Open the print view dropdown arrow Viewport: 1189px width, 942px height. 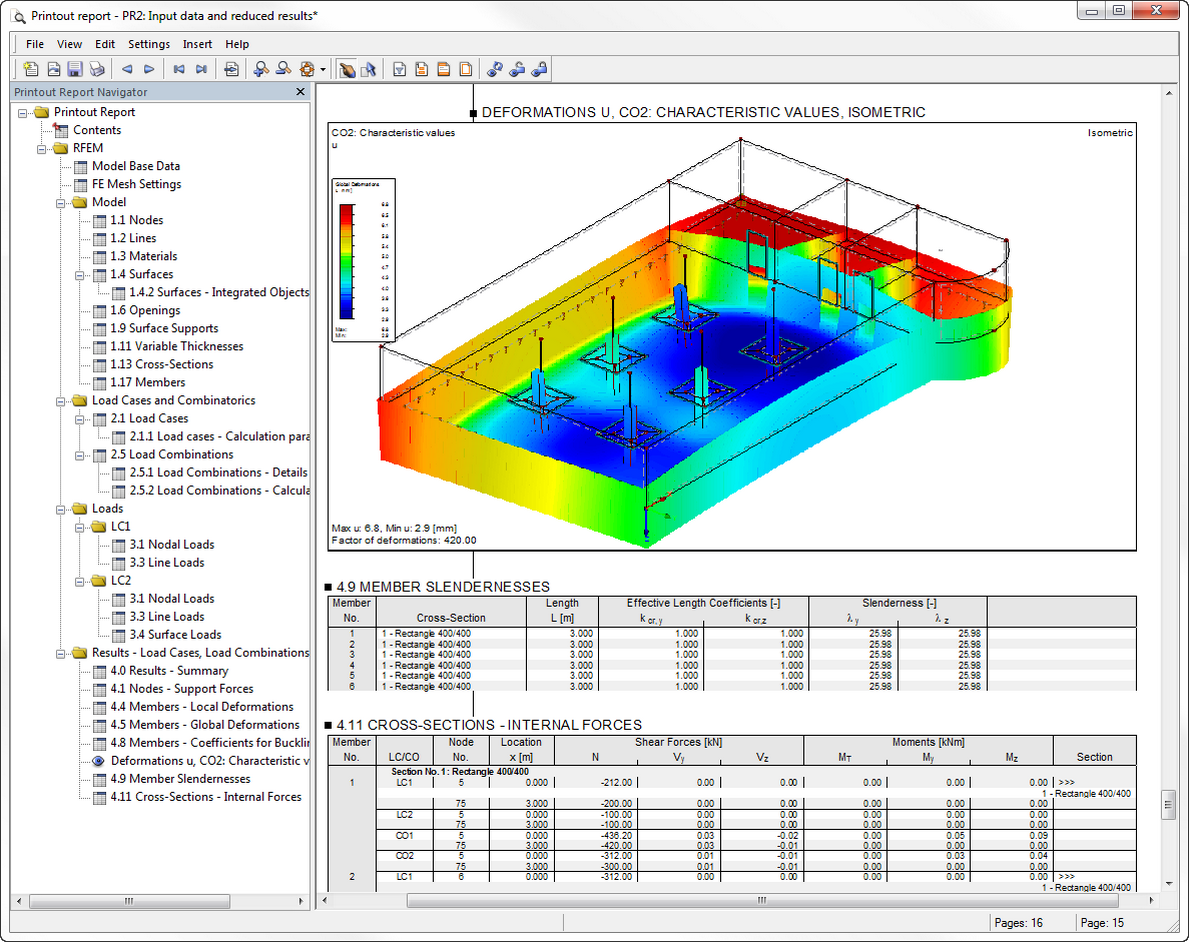coord(321,69)
